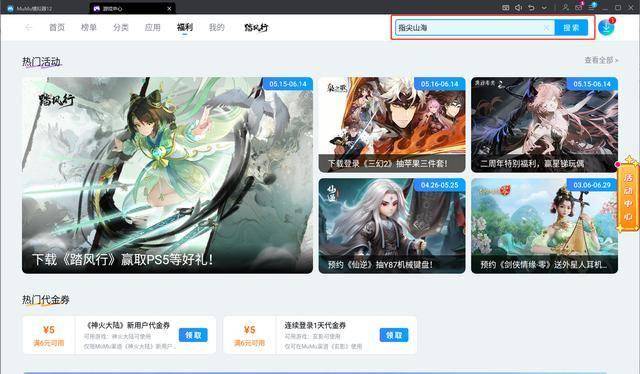Clear the search text with the X icon
640x374 pixels.
click(546, 28)
